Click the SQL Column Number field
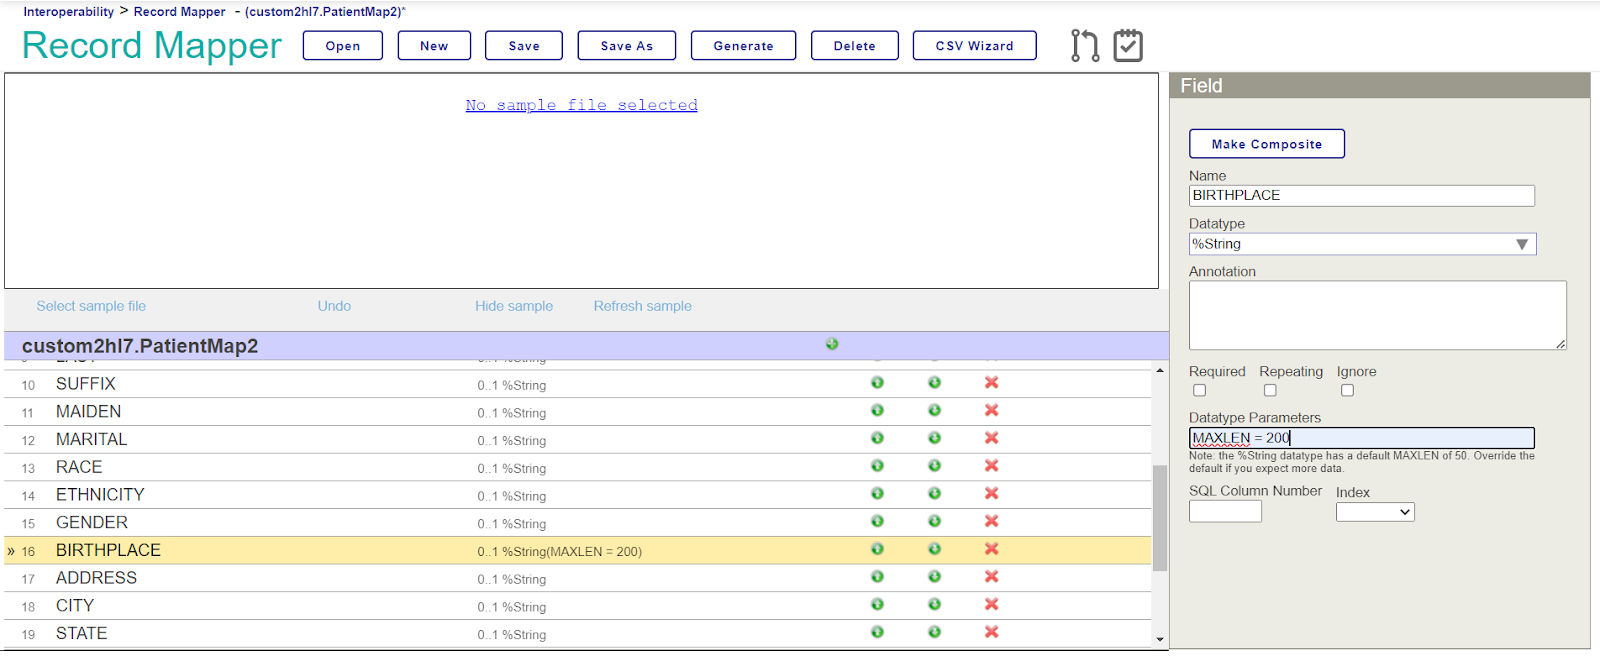This screenshot has height=656, width=1600. click(x=1225, y=512)
